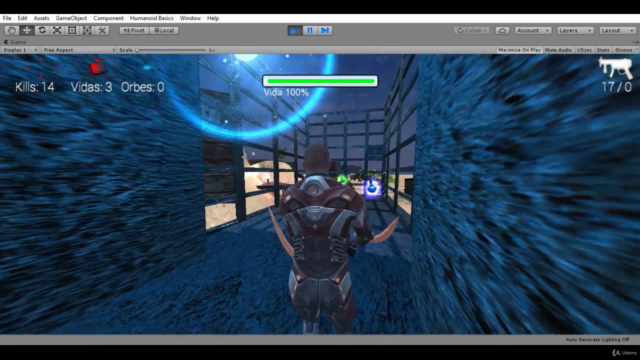Screen dimensions: 640x360
Task: Click the Auto Generate Lighting Off status
Action: [597, 340]
